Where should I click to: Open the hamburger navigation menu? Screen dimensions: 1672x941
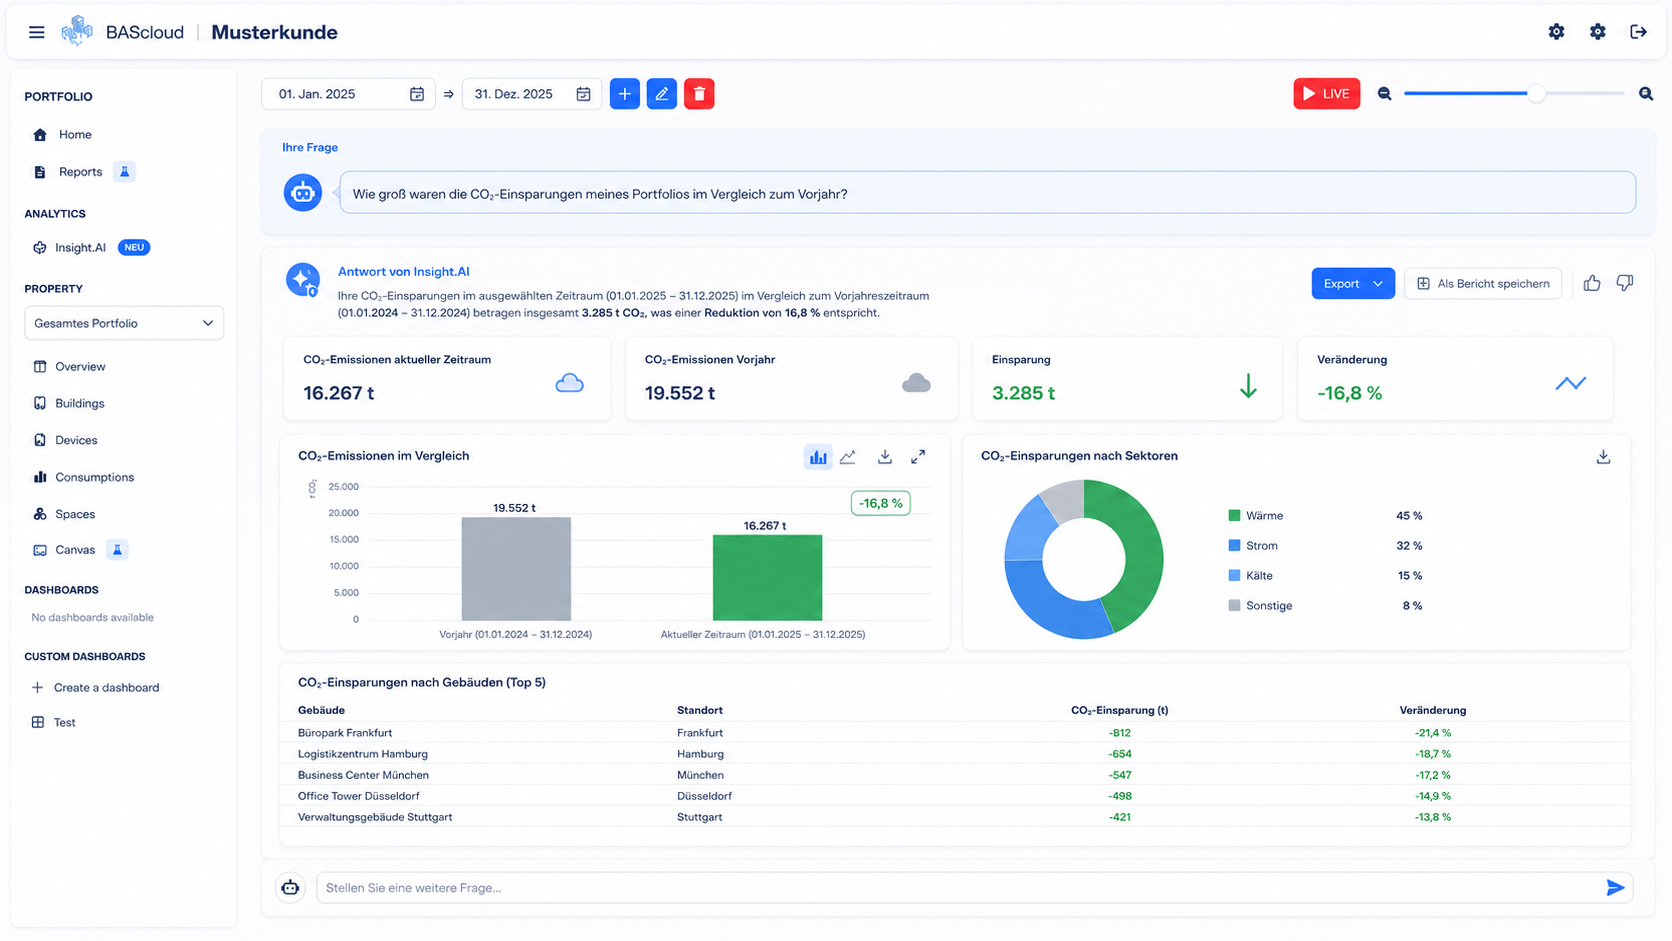(x=37, y=32)
